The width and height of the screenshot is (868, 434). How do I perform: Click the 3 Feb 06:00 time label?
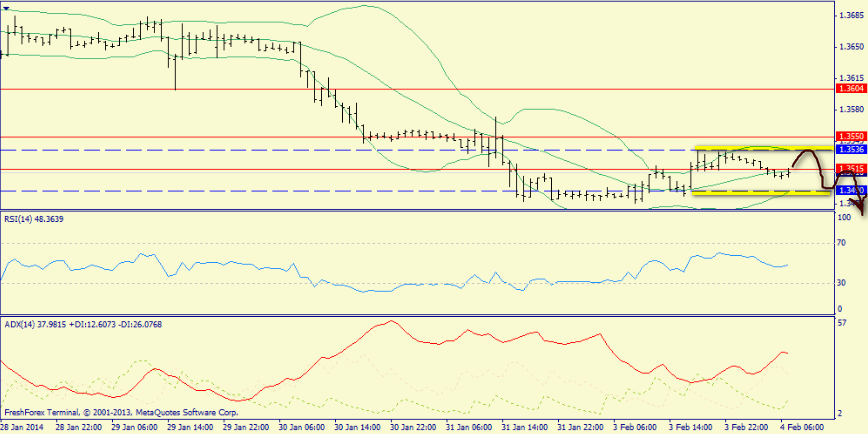[x=636, y=428]
